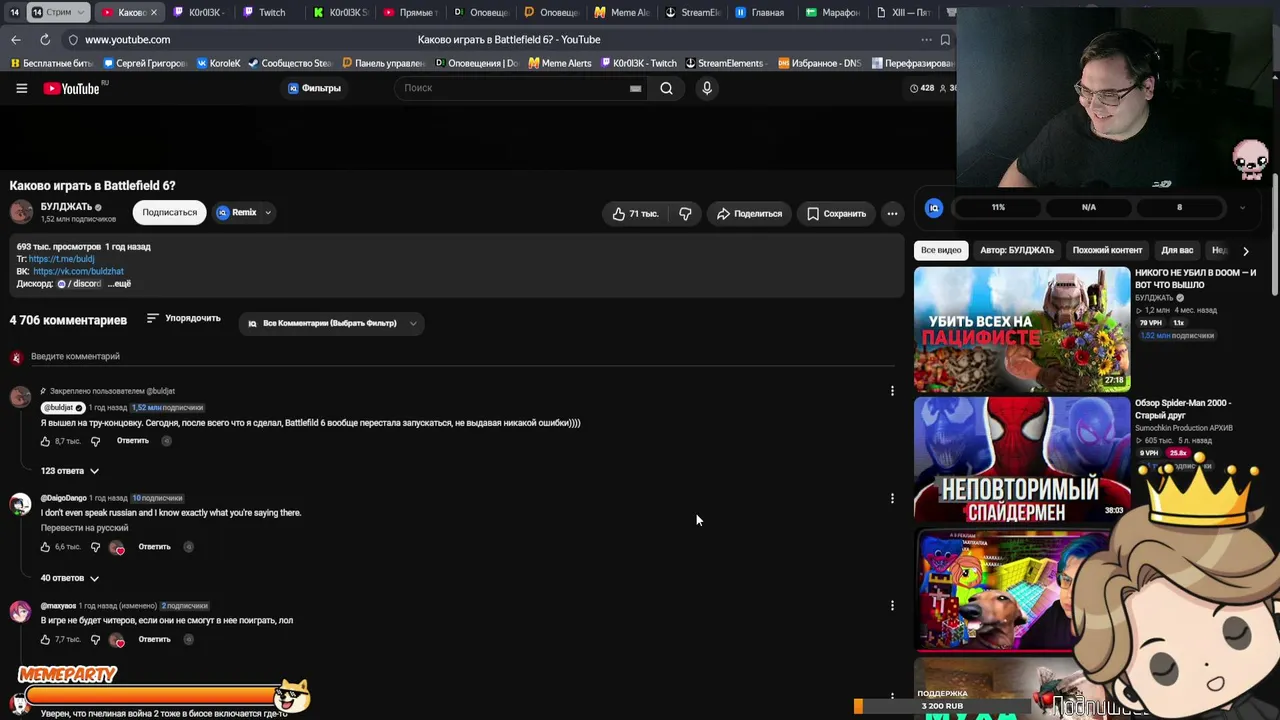Viewport: 1280px width, 720px height.
Task: Open the YouTube hamburger guide menu
Action: click(x=21, y=88)
